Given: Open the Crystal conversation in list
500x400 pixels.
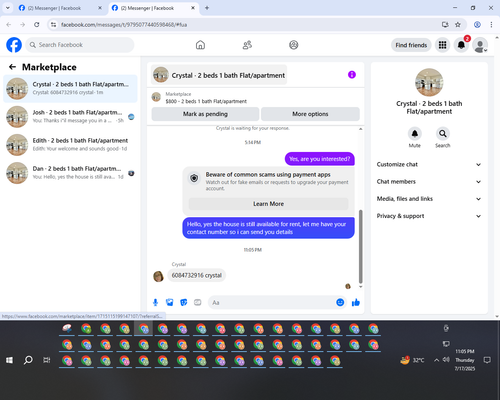Looking at the screenshot, I should coord(70,89).
